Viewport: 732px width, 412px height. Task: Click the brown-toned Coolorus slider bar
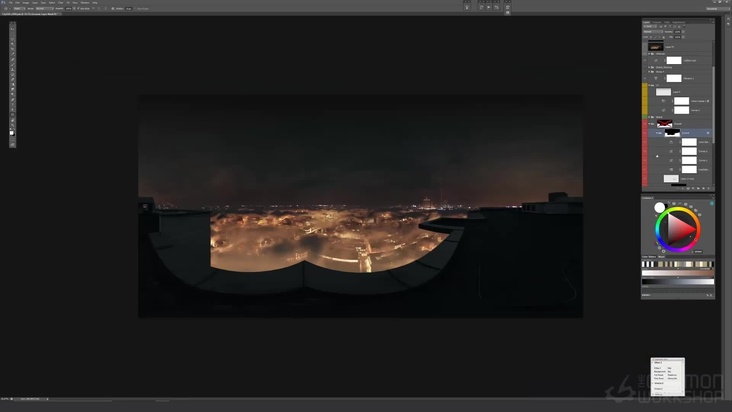click(677, 273)
